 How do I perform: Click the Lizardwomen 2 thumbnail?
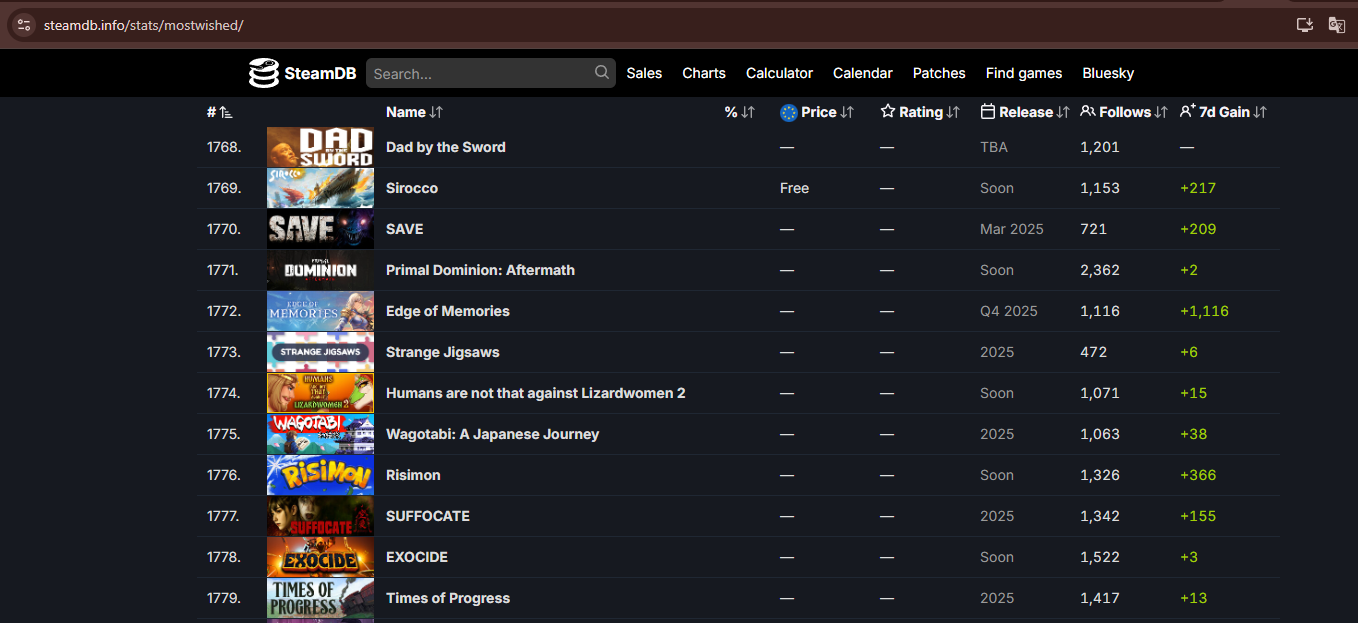tap(320, 393)
